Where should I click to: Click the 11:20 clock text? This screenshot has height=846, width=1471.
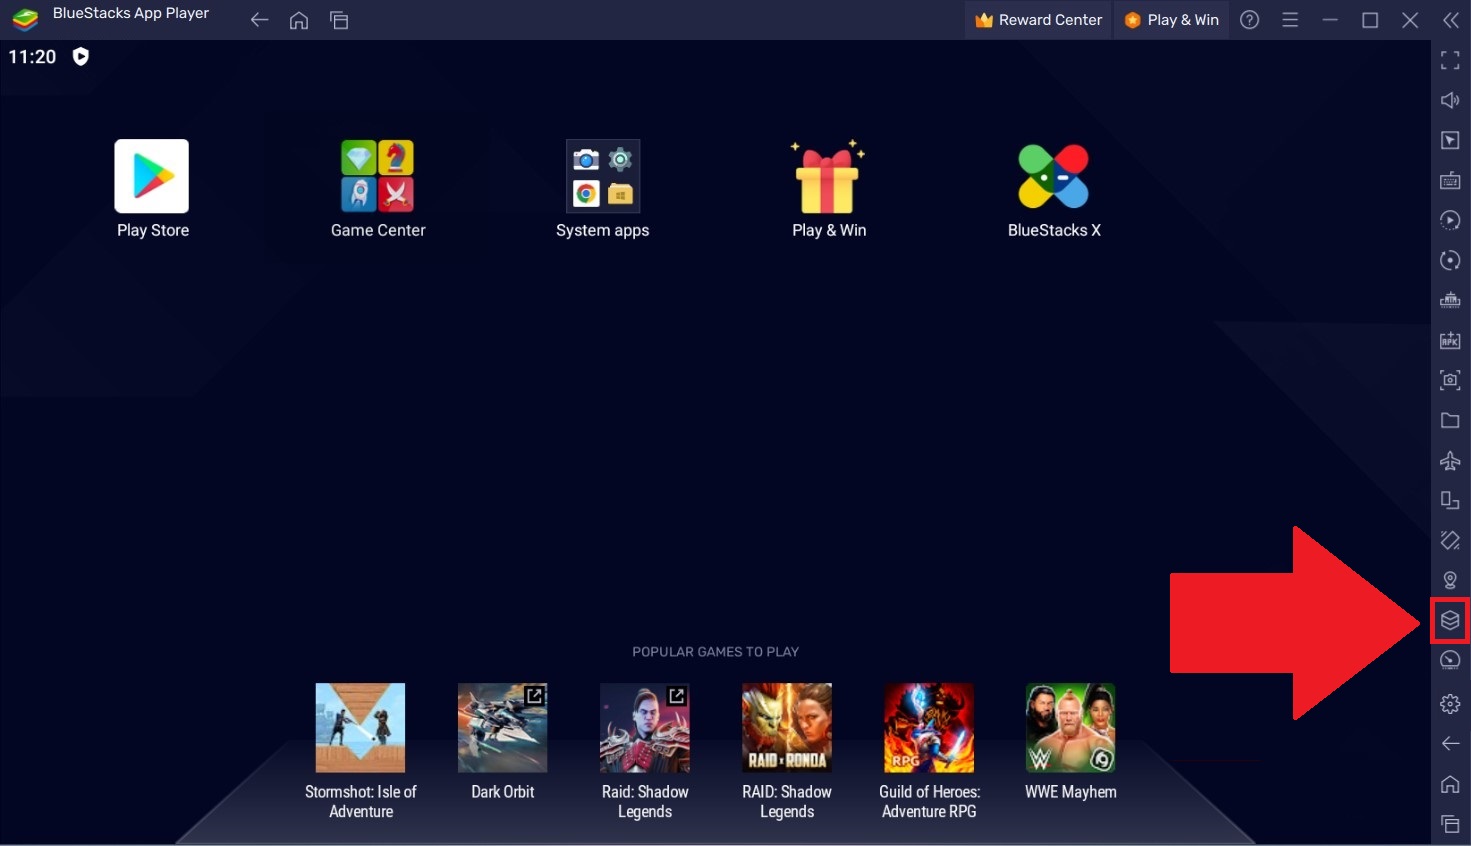coord(32,57)
